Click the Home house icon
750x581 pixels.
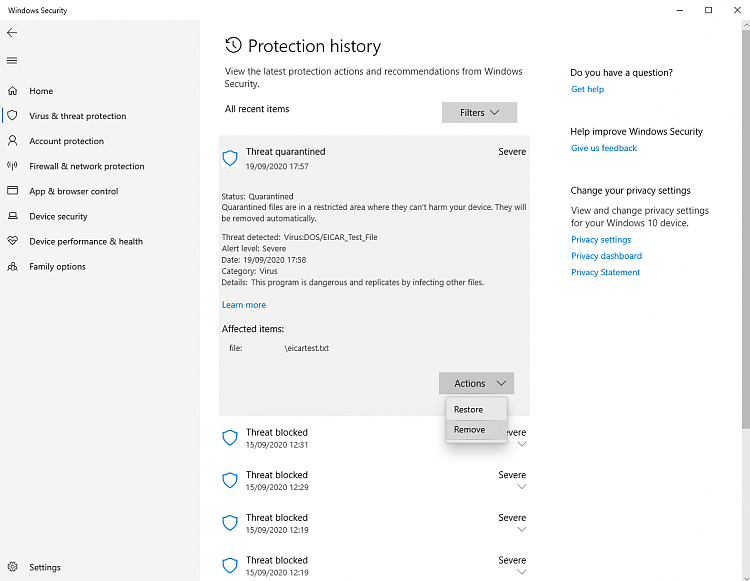pyautogui.click(x=12, y=90)
